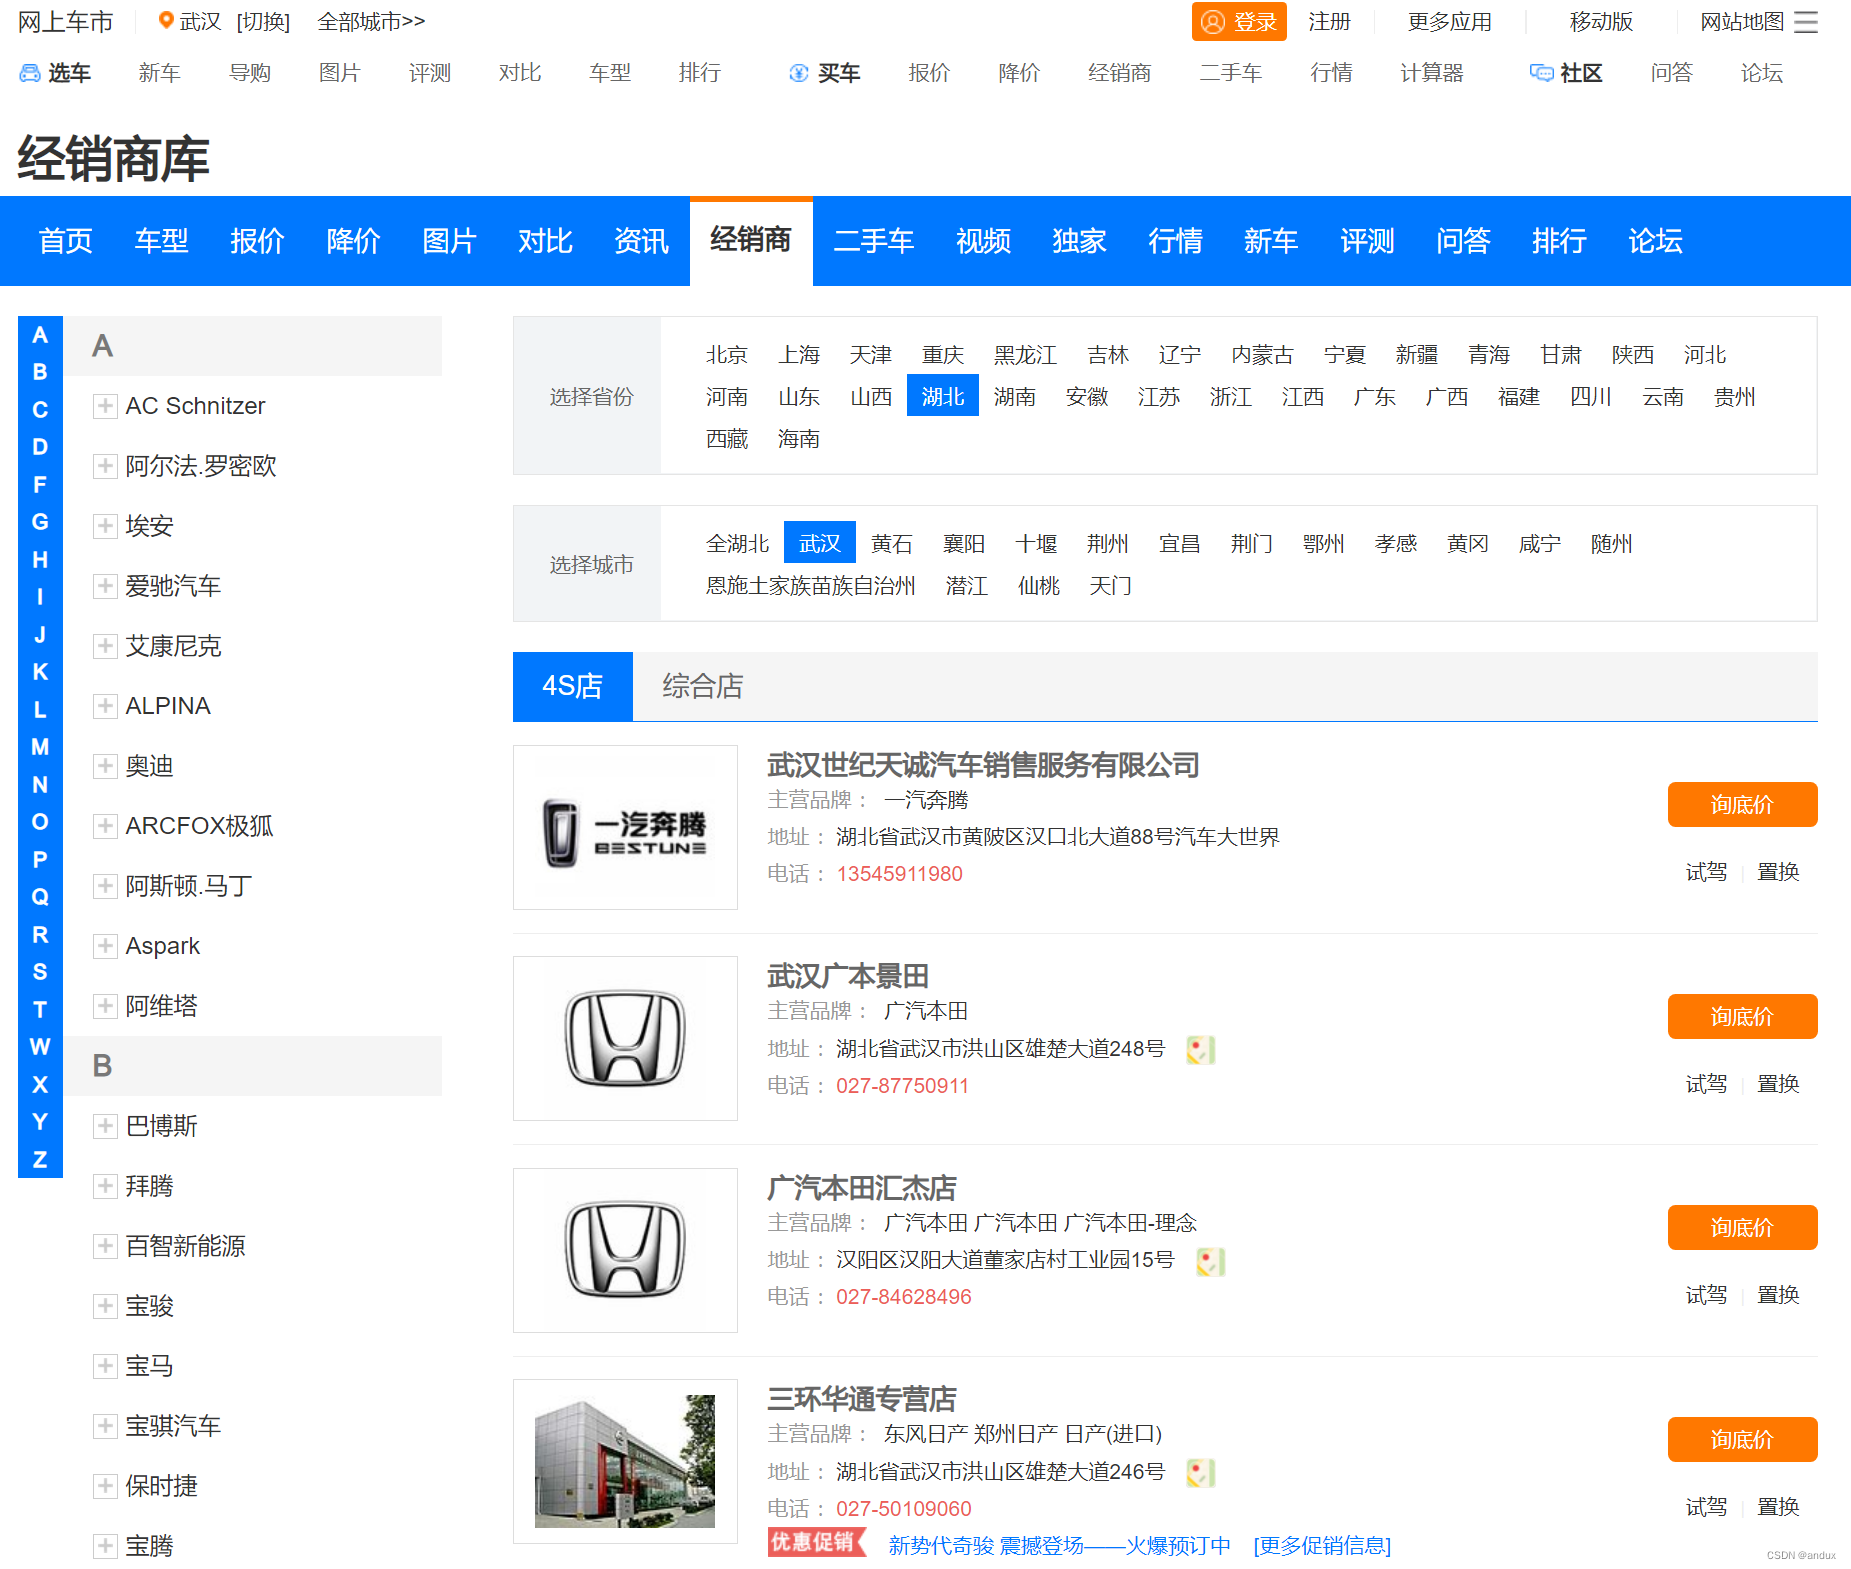Viewport: 1851px width, 1569px height.
Task: Expand the 宝马 brand node
Action: [x=105, y=1366]
